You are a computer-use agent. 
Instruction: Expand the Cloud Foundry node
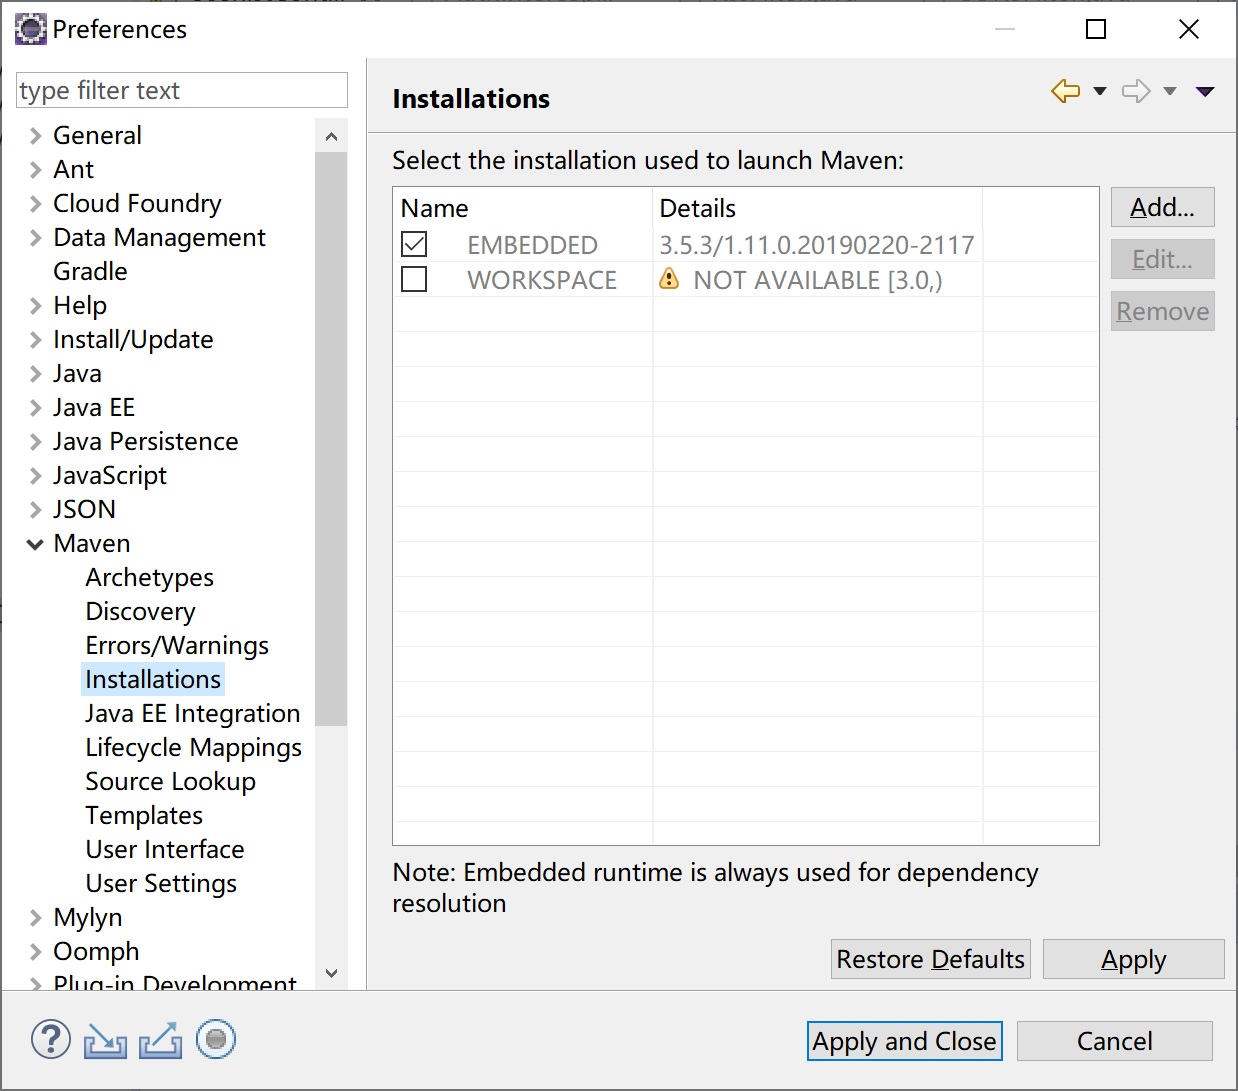click(36, 204)
